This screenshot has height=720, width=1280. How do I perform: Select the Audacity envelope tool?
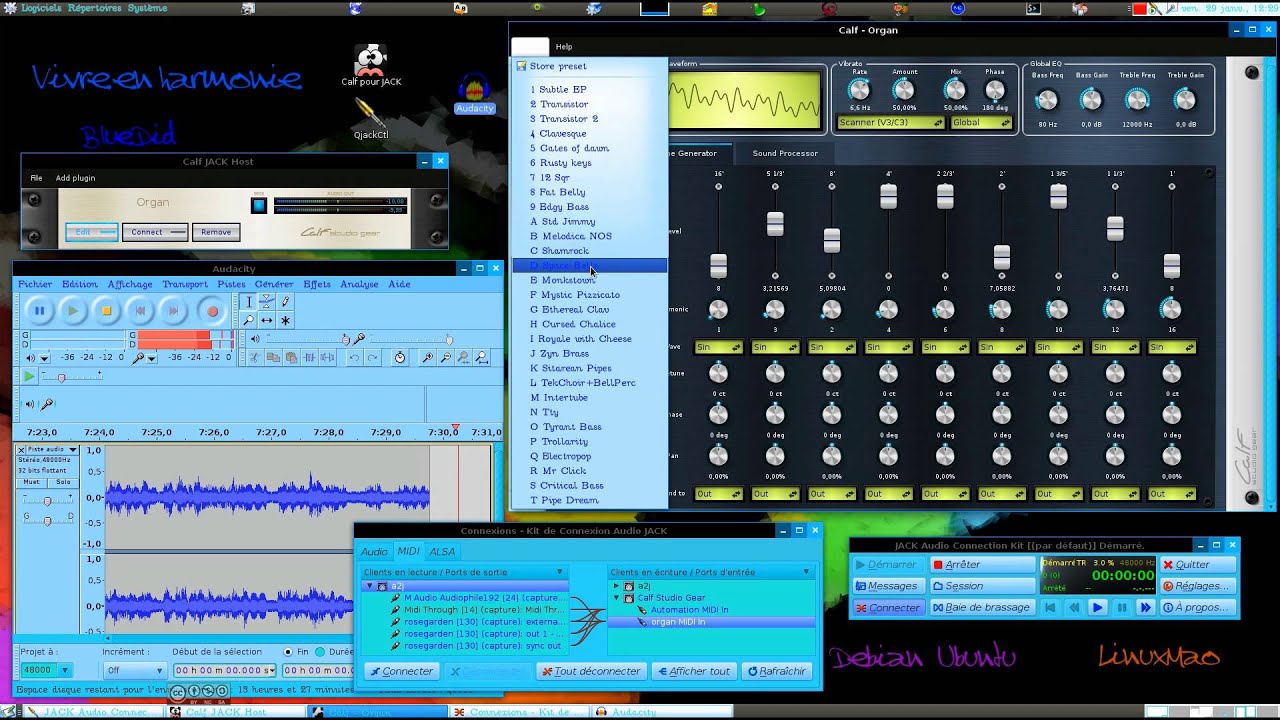tap(267, 302)
